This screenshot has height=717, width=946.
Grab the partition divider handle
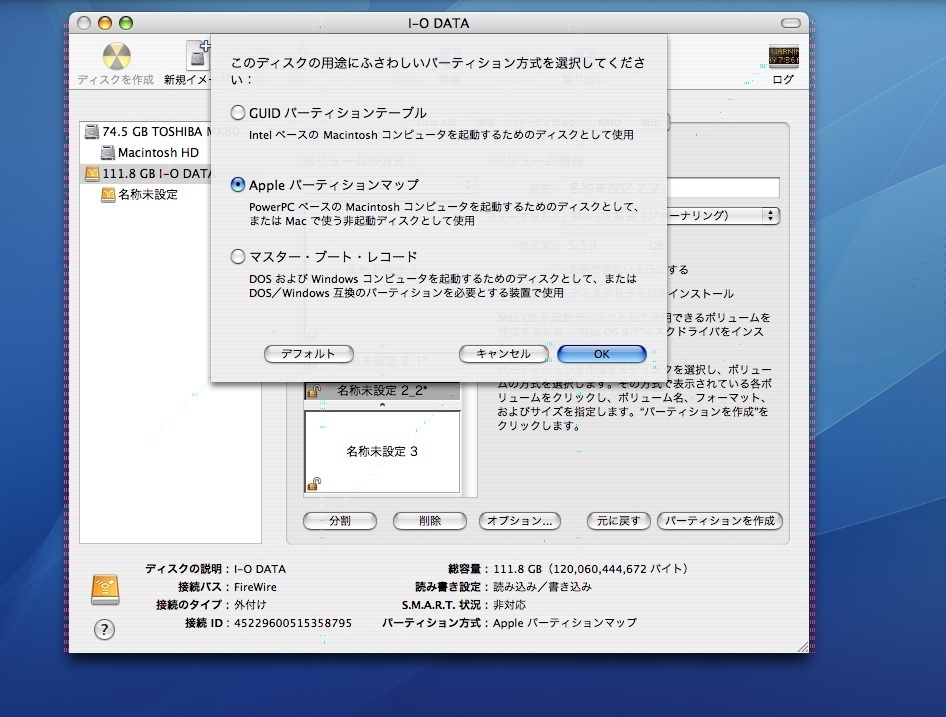382,406
